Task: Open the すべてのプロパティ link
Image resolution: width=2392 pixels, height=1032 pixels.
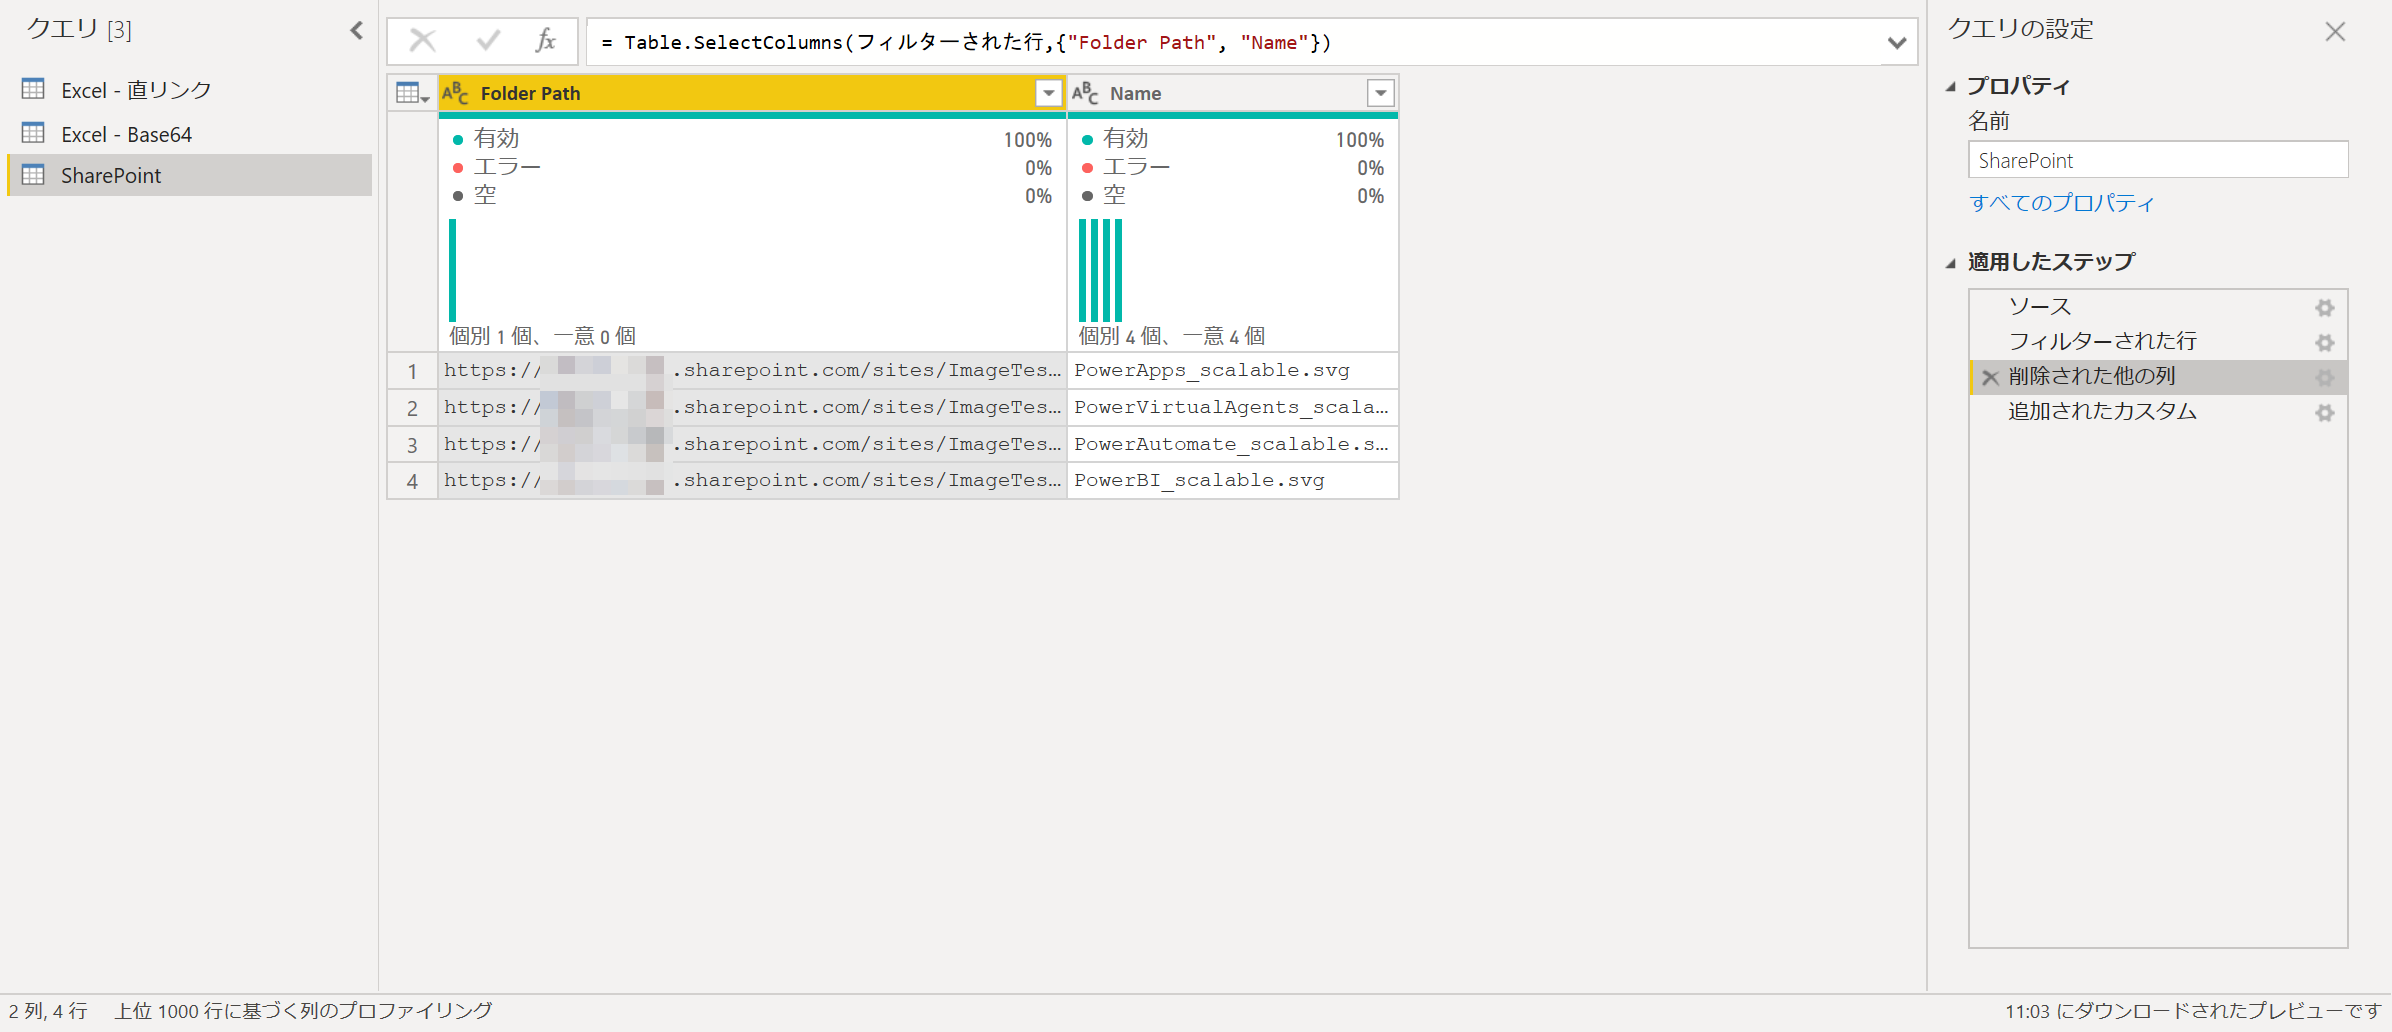Action: (2061, 203)
